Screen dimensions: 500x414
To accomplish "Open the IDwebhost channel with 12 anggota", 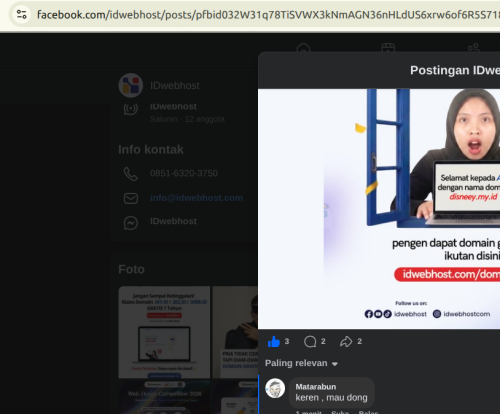I will pos(187,113).
